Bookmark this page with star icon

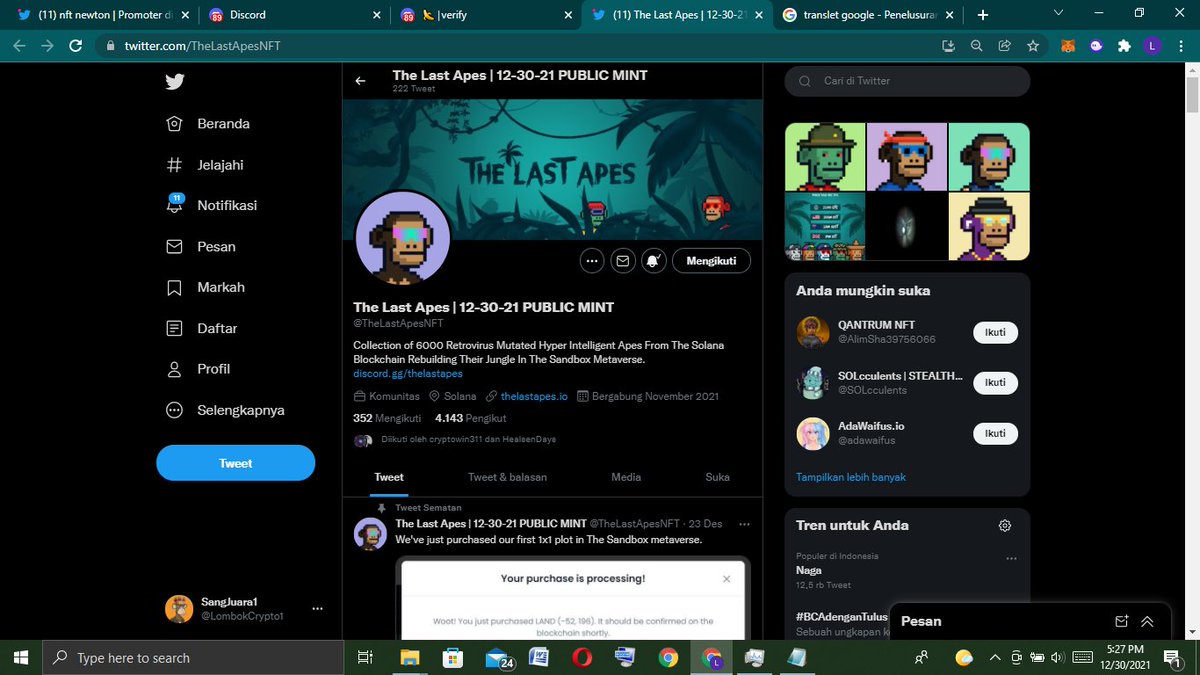click(1033, 46)
